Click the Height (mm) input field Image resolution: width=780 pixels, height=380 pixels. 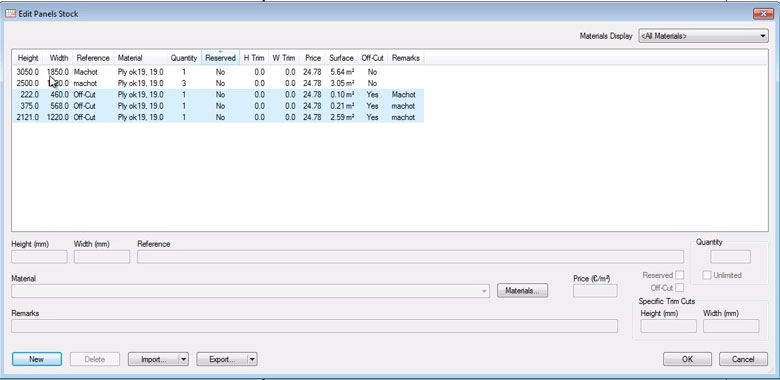(x=39, y=257)
